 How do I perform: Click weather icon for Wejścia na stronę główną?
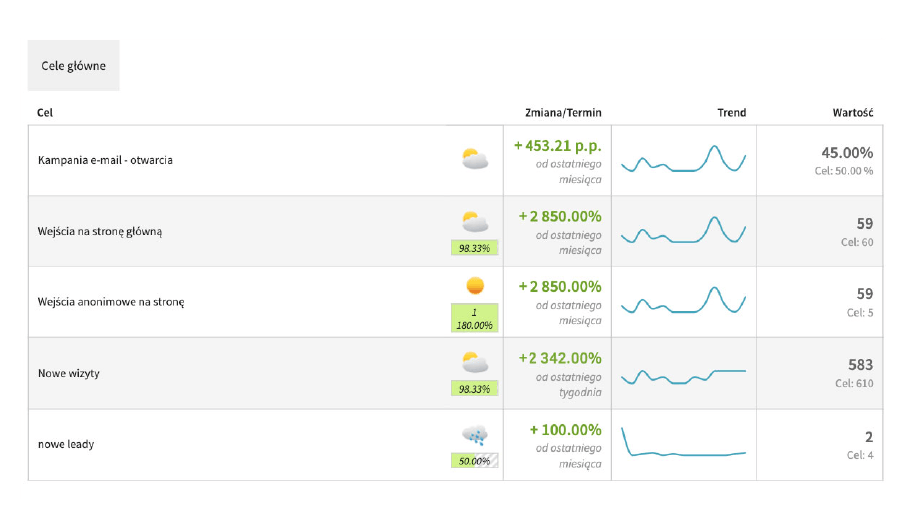point(475,221)
